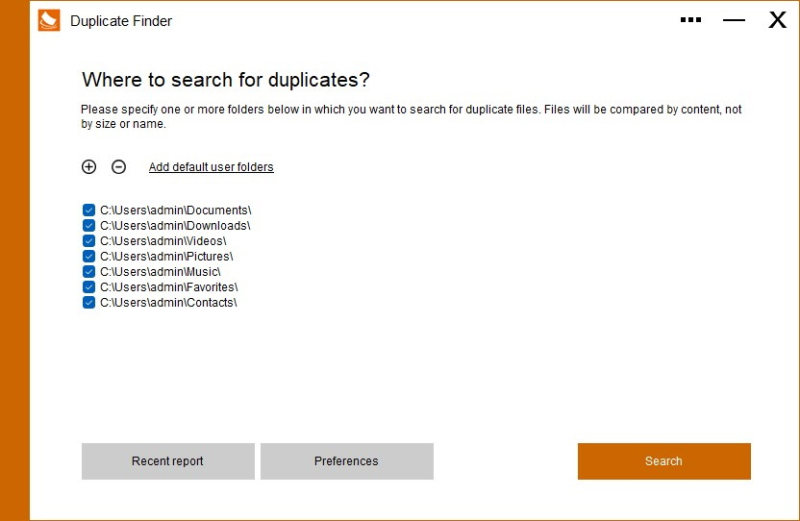Click the Duplicate Finder logo icon
This screenshot has height=521, width=800.
point(49,20)
